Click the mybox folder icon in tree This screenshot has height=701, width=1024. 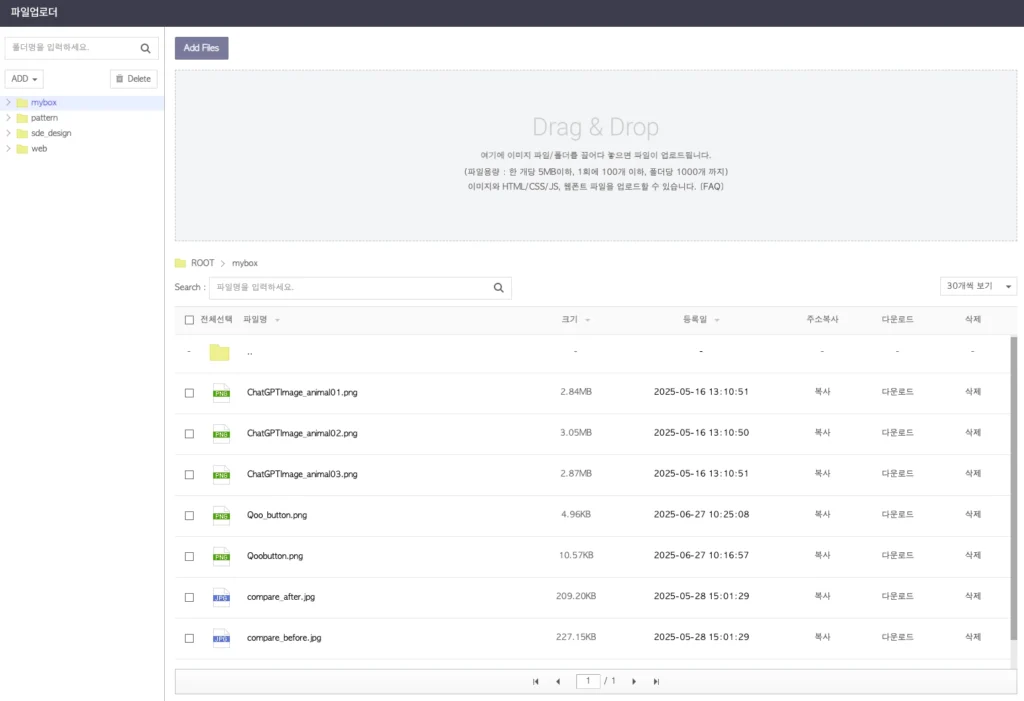[x=22, y=103]
